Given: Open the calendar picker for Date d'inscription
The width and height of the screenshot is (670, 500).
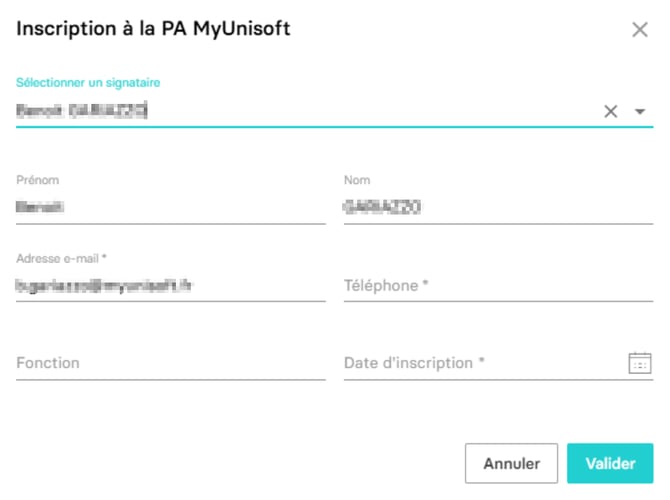Looking at the screenshot, I should click(640, 363).
